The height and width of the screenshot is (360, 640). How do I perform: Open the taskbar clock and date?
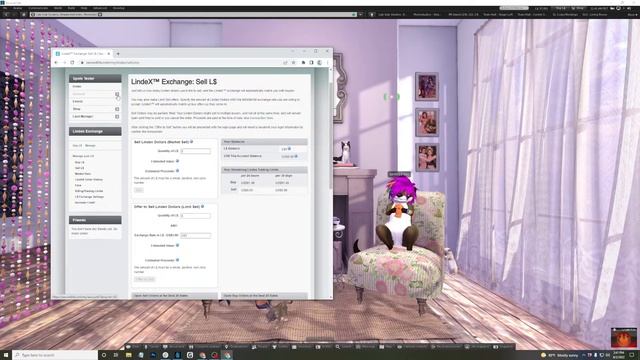(618, 355)
